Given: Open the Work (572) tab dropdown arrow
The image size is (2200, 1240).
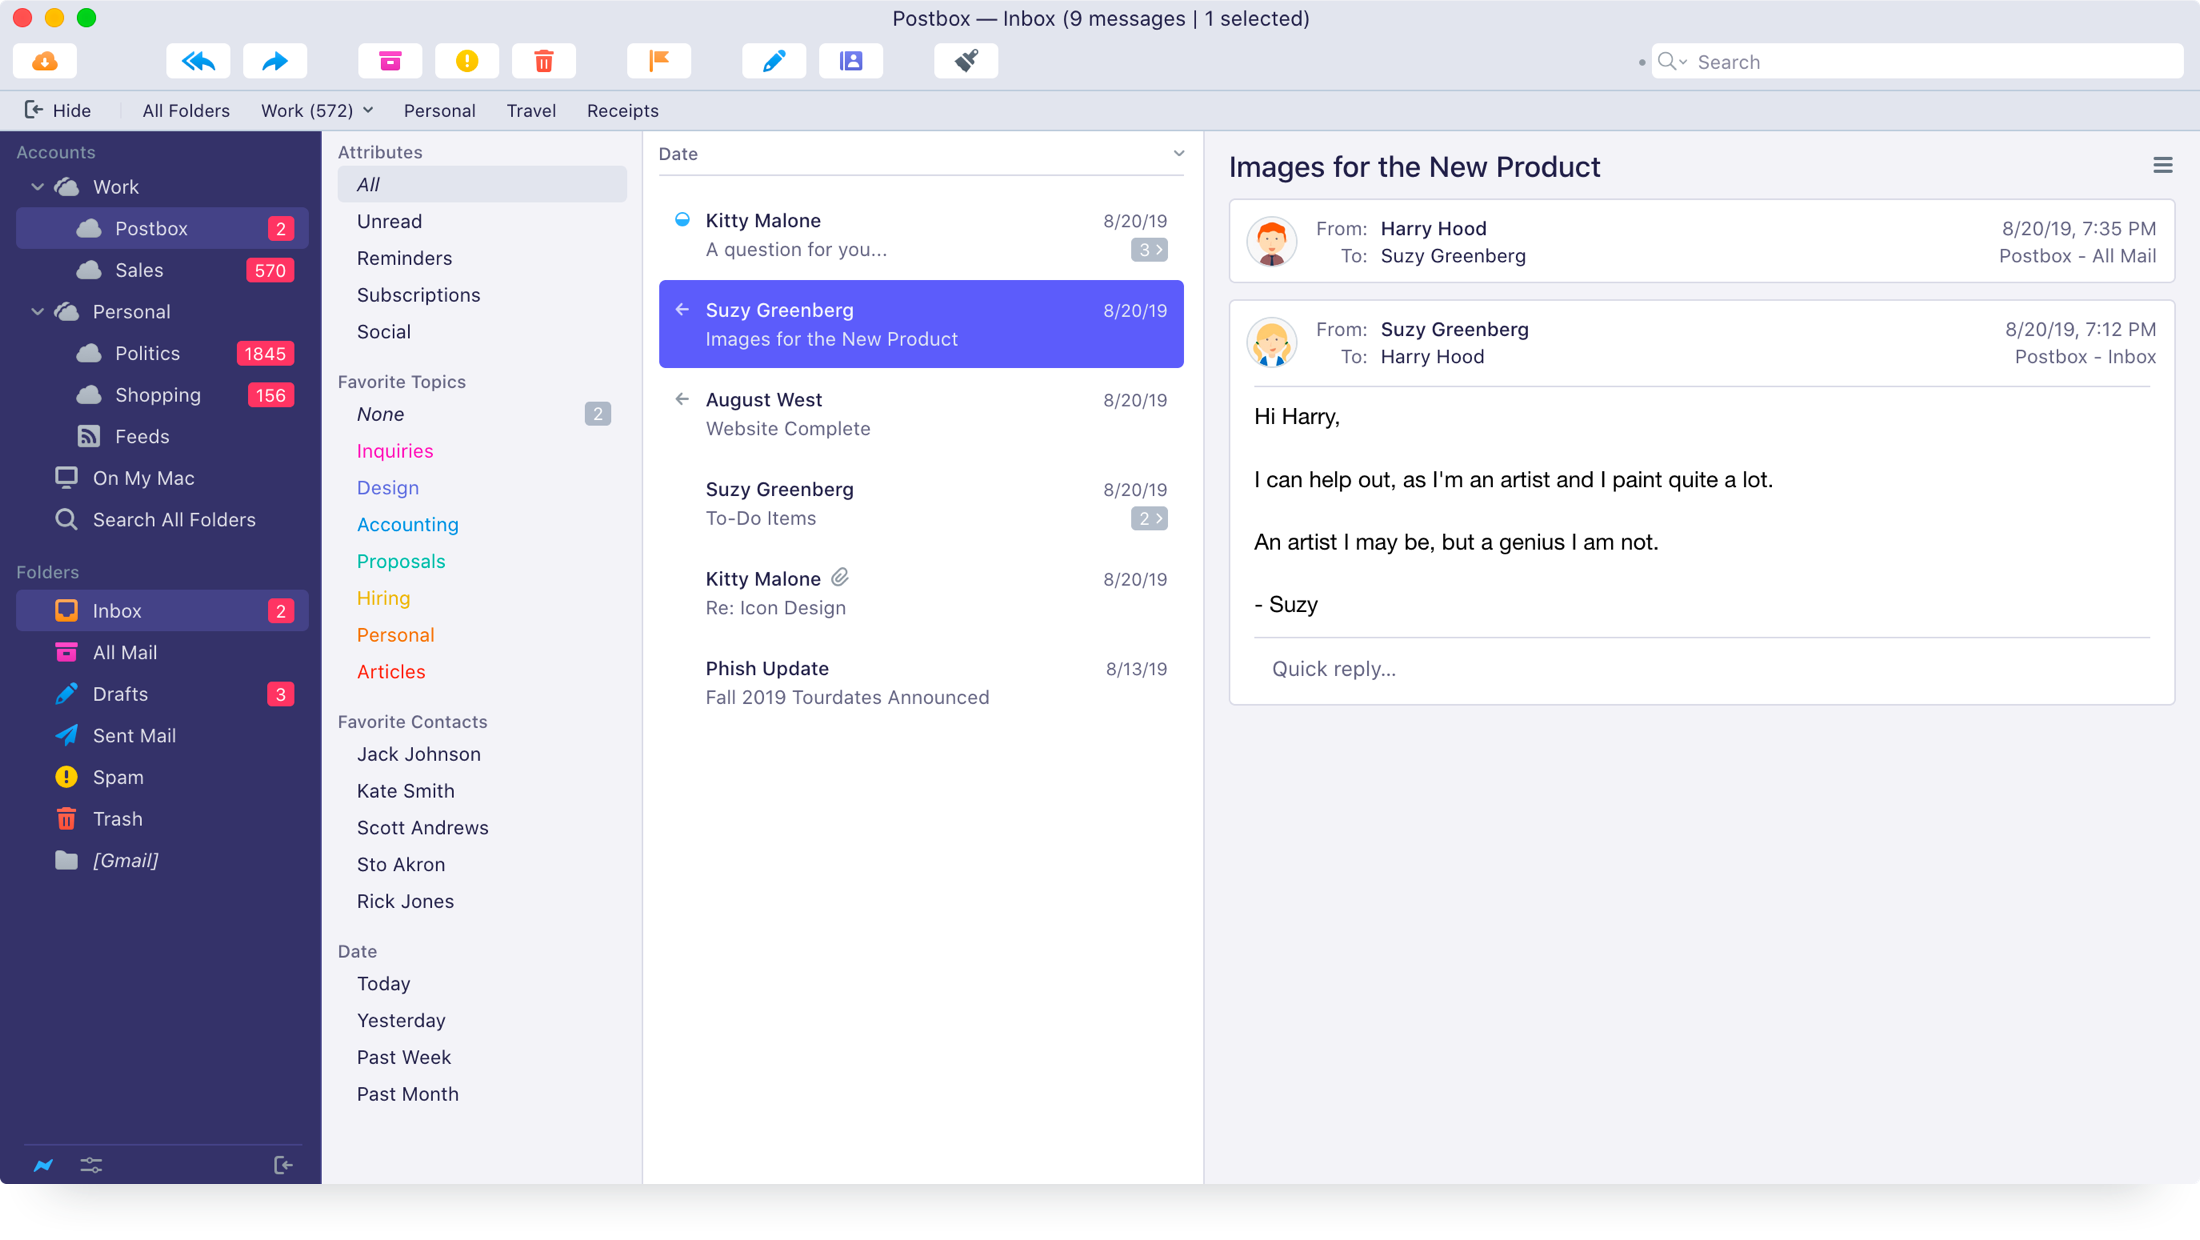Looking at the screenshot, I should pyautogui.click(x=368, y=110).
